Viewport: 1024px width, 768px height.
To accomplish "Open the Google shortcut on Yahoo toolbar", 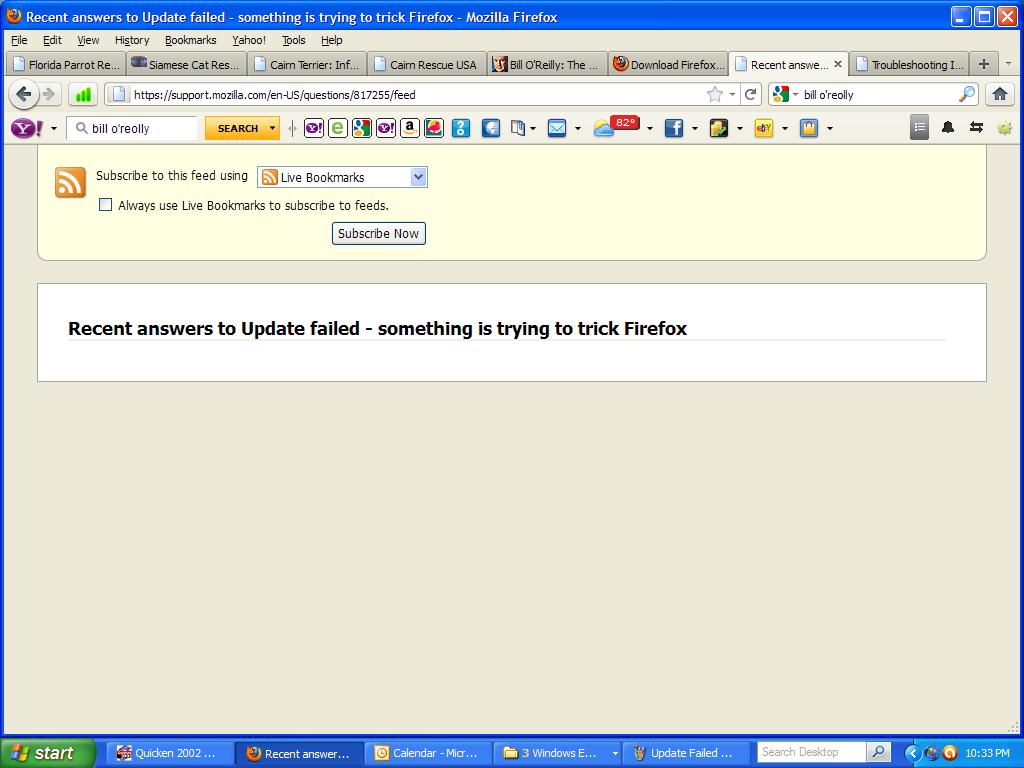I will click(x=362, y=129).
